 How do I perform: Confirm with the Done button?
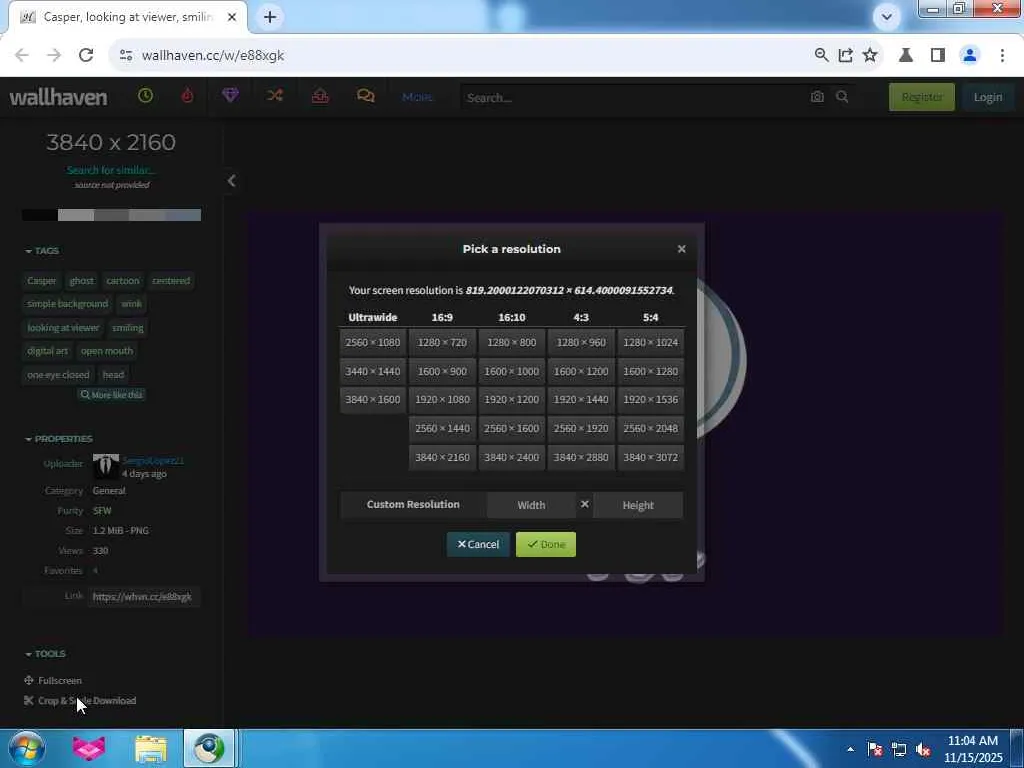pyautogui.click(x=546, y=544)
